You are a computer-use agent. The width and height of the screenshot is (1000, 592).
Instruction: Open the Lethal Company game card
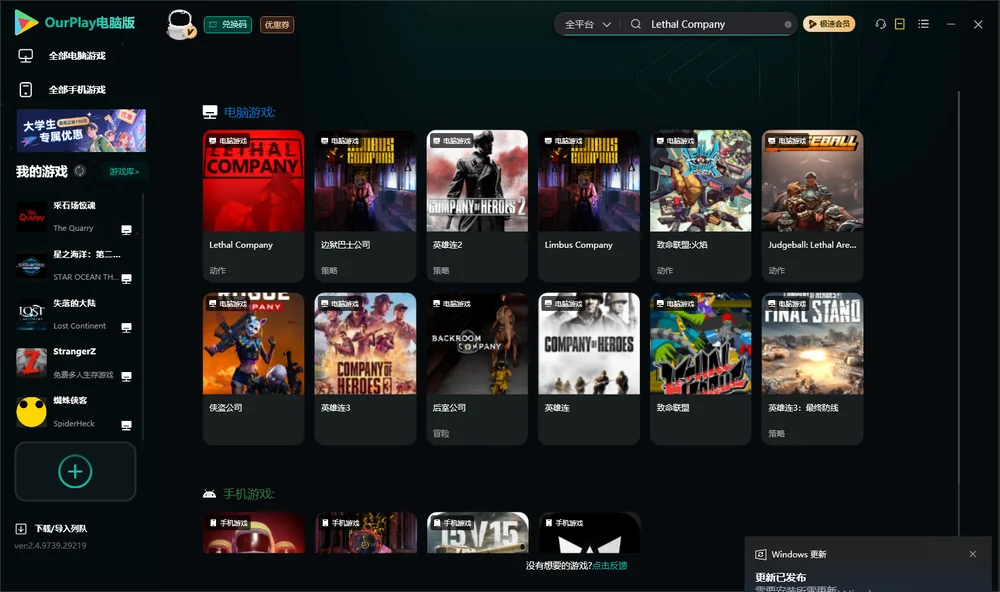(x=253, y=206)
